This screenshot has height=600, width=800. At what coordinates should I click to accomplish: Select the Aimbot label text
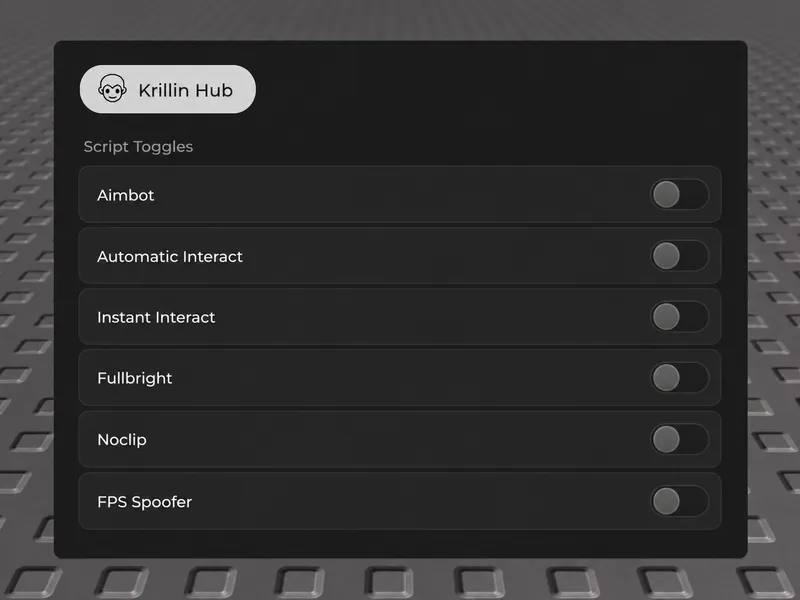[126, 195]
